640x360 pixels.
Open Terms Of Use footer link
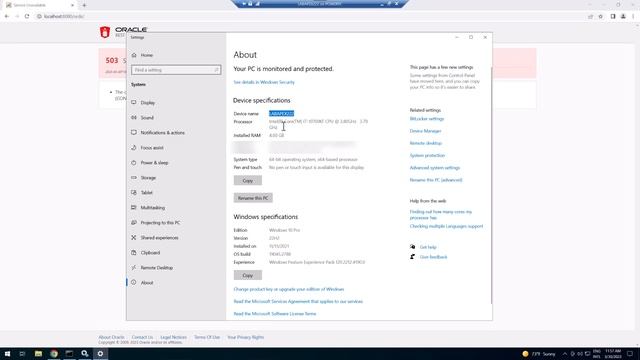tap(207, 337)
